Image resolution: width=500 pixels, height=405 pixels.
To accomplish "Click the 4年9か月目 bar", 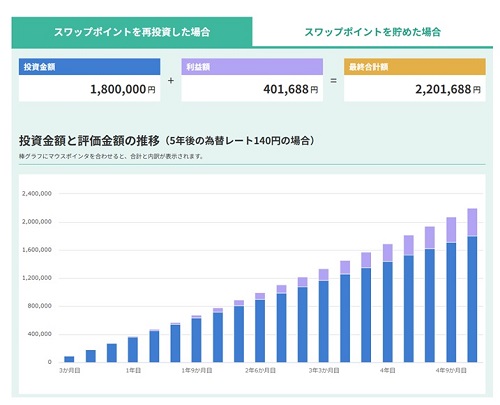I will (x=451, y=290).
